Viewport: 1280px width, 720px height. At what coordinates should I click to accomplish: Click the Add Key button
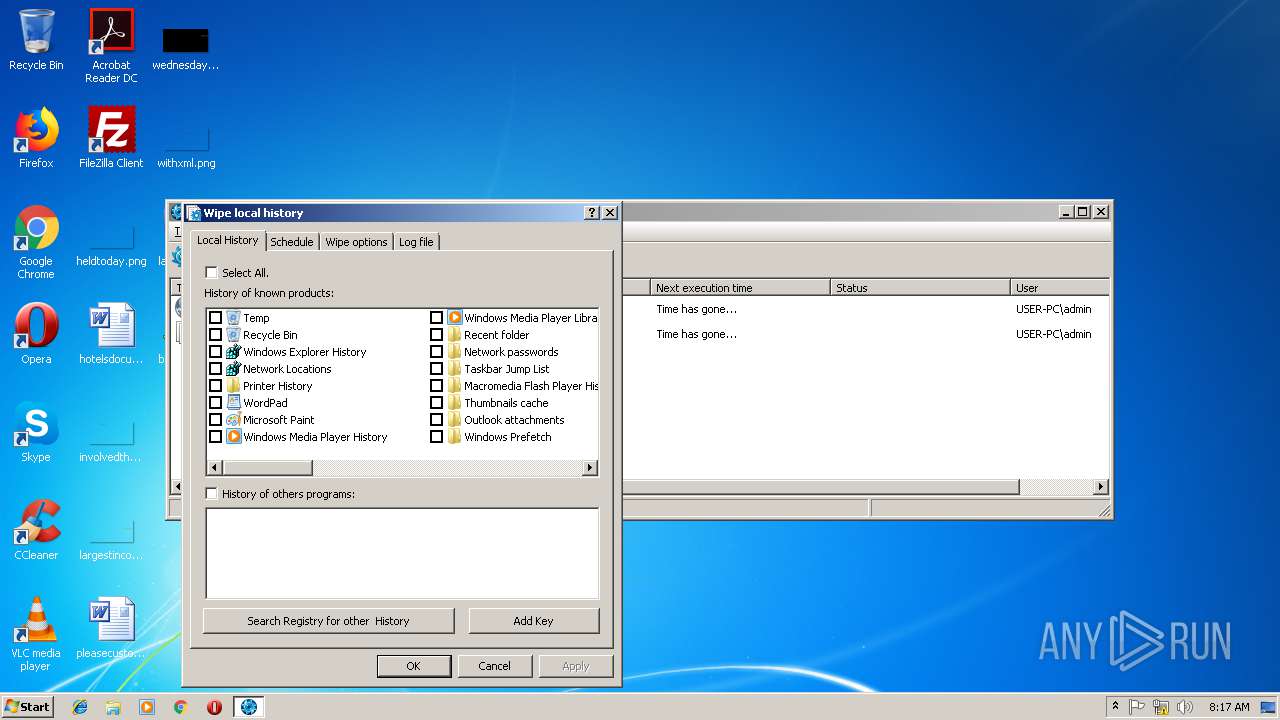coord(533,621)
